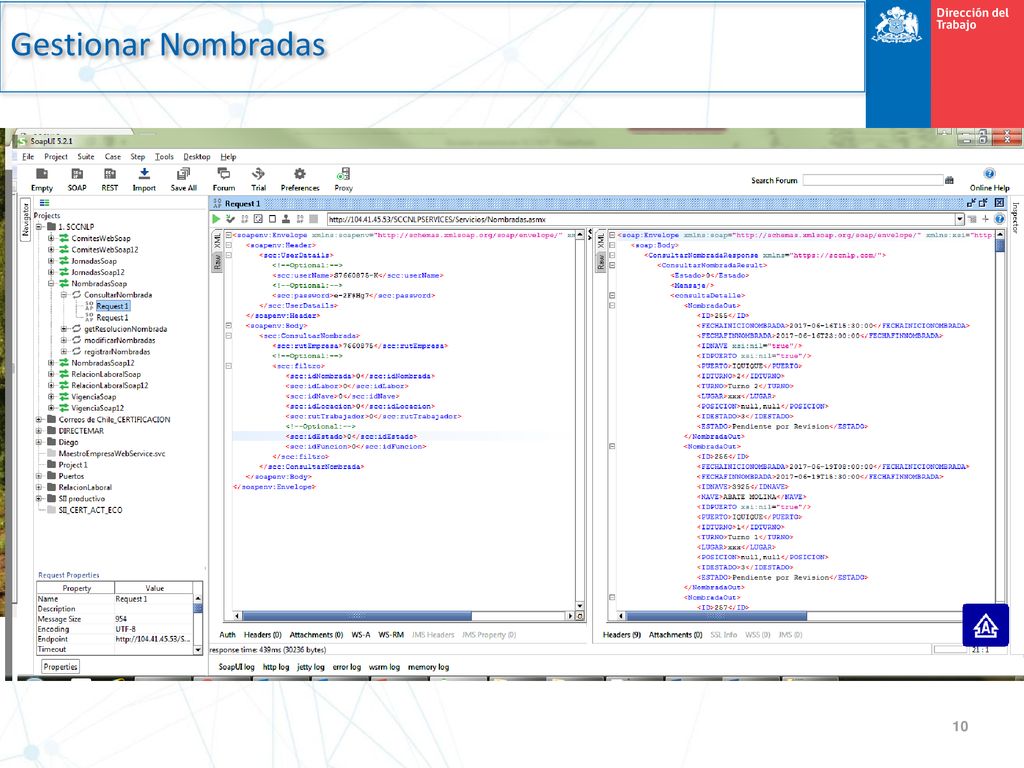Screen dimensions: 1024x768
Task: Collapse the 1. SCCNLP project node
Action: [39, 227]
